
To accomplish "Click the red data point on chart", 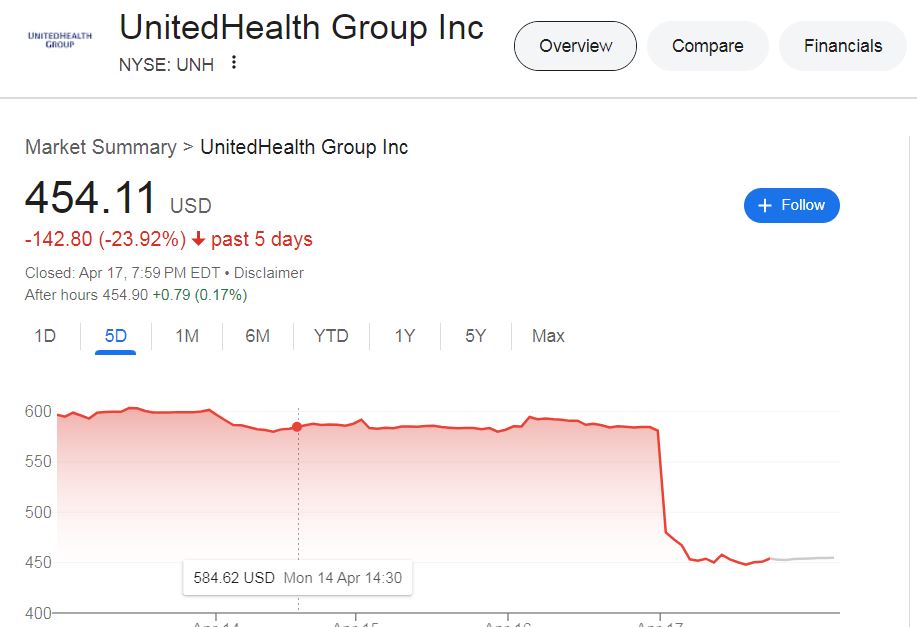I will pos(297,427).
